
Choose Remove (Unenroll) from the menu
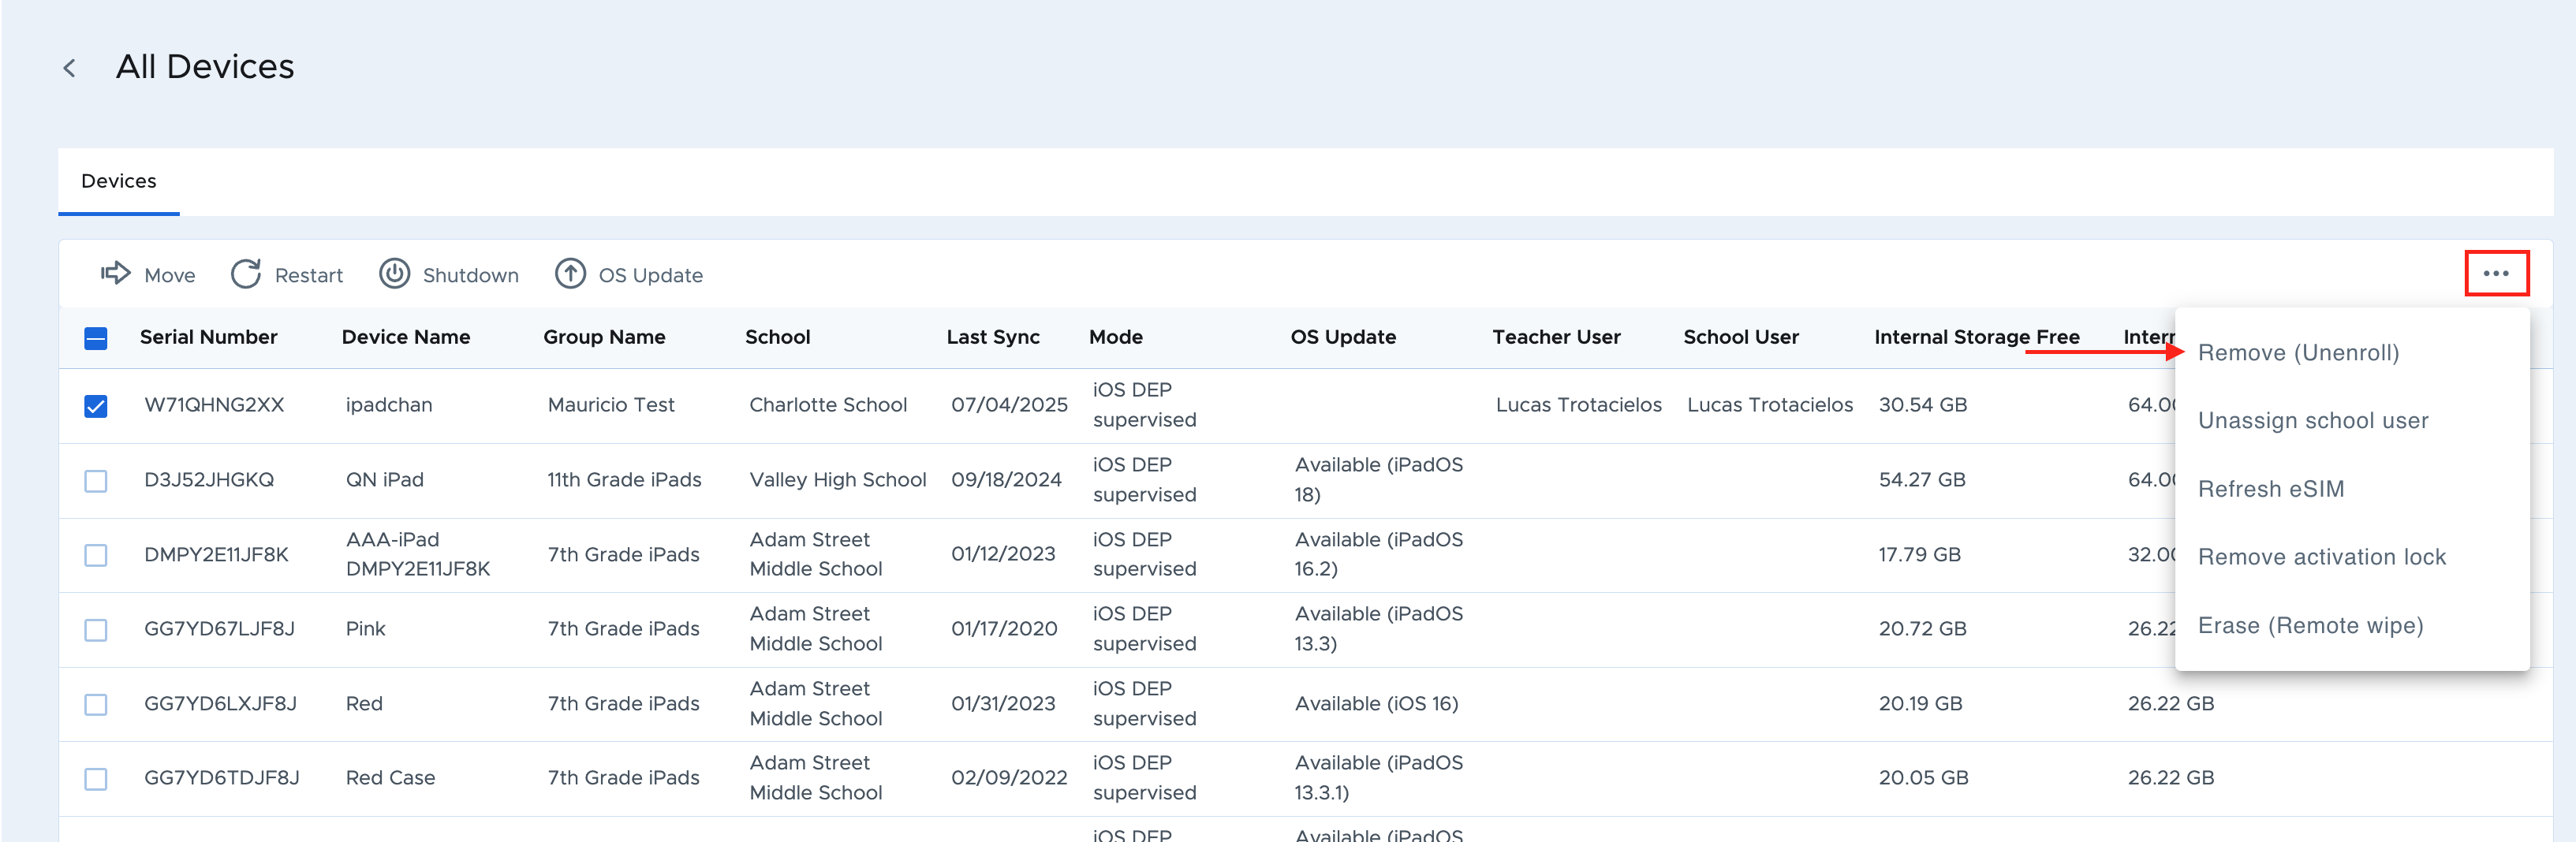click(2298, 352)
